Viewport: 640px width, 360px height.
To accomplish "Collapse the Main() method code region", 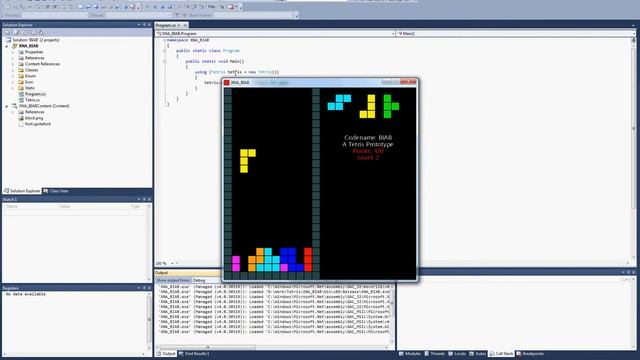I will 164,62.
